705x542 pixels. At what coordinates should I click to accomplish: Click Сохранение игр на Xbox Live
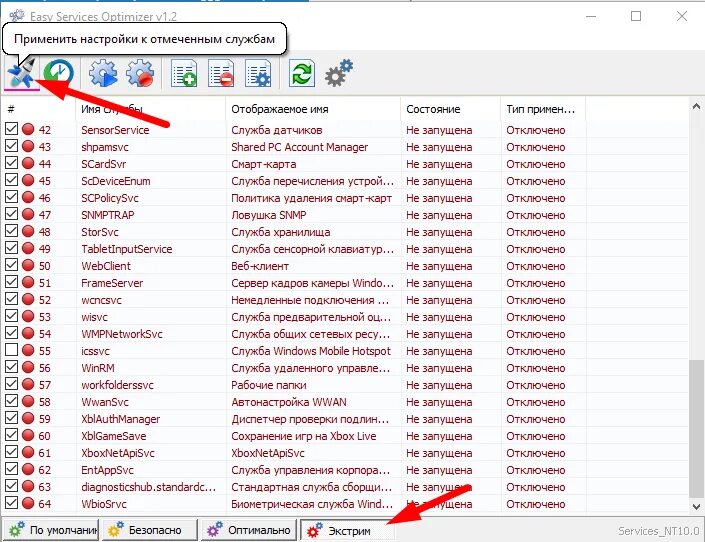tap(304, 436)
